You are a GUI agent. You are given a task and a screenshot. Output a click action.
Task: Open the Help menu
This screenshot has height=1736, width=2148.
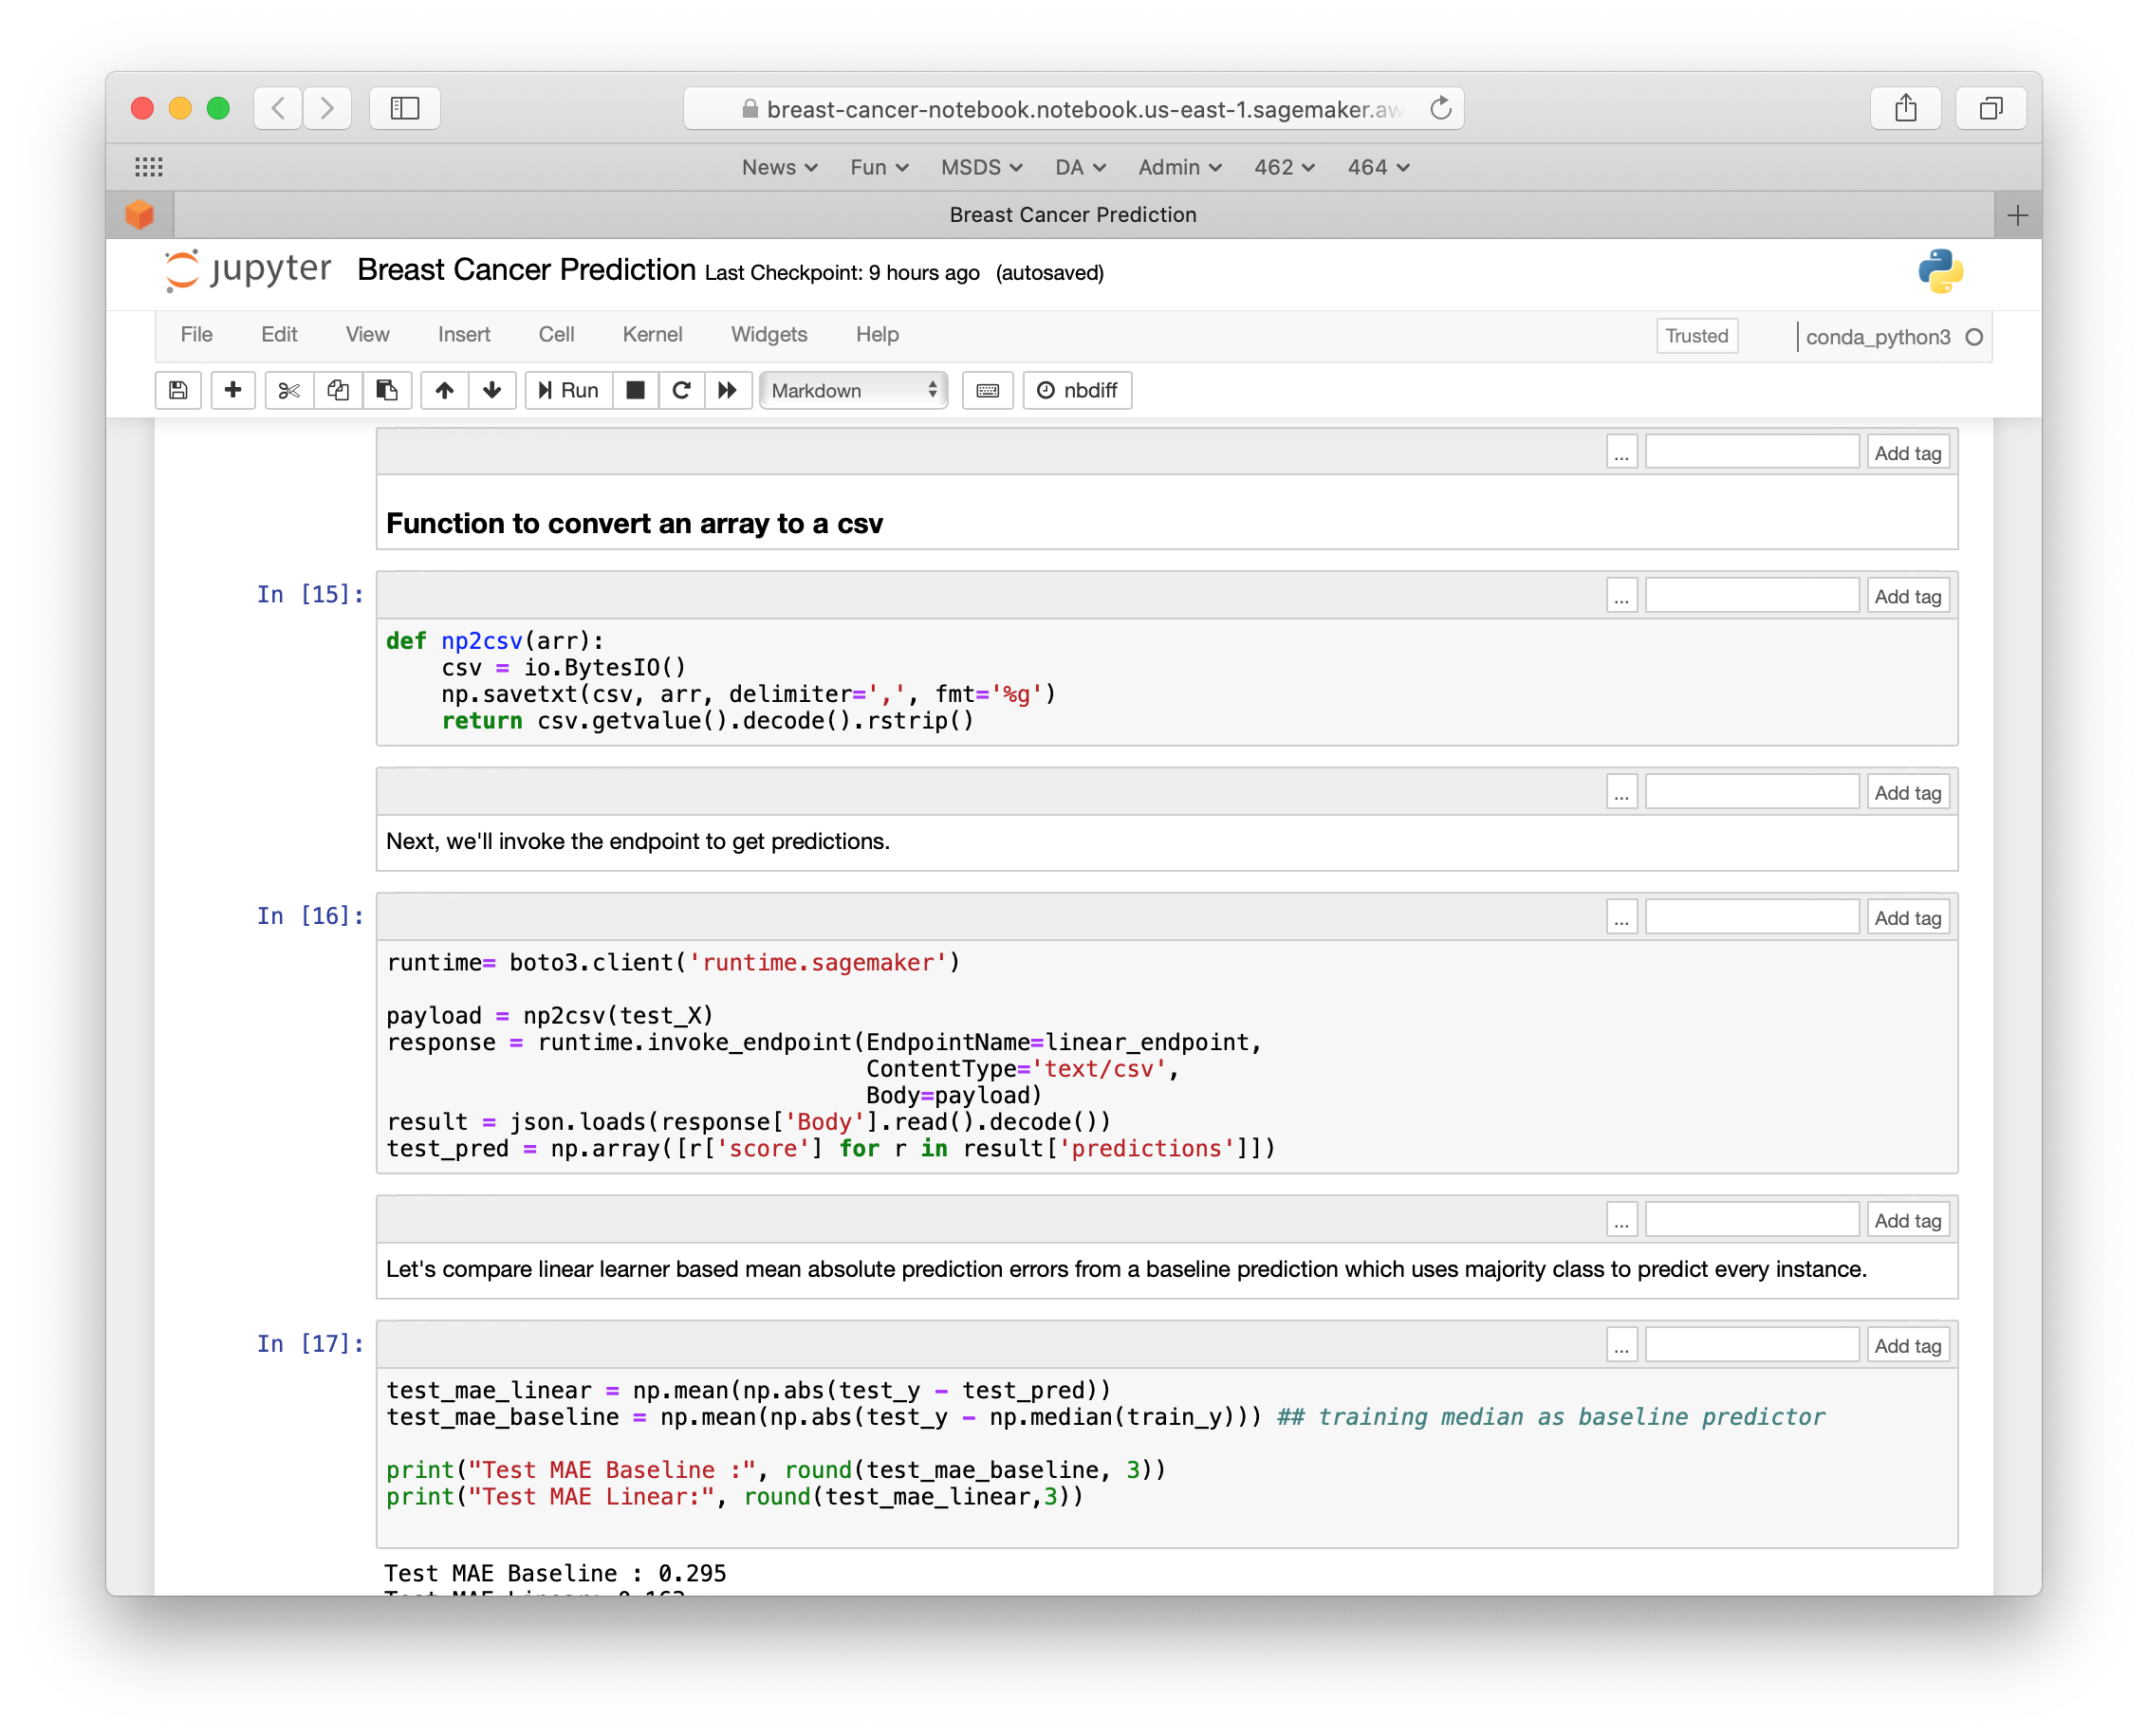pyautogui.click(x=877, y=334)
